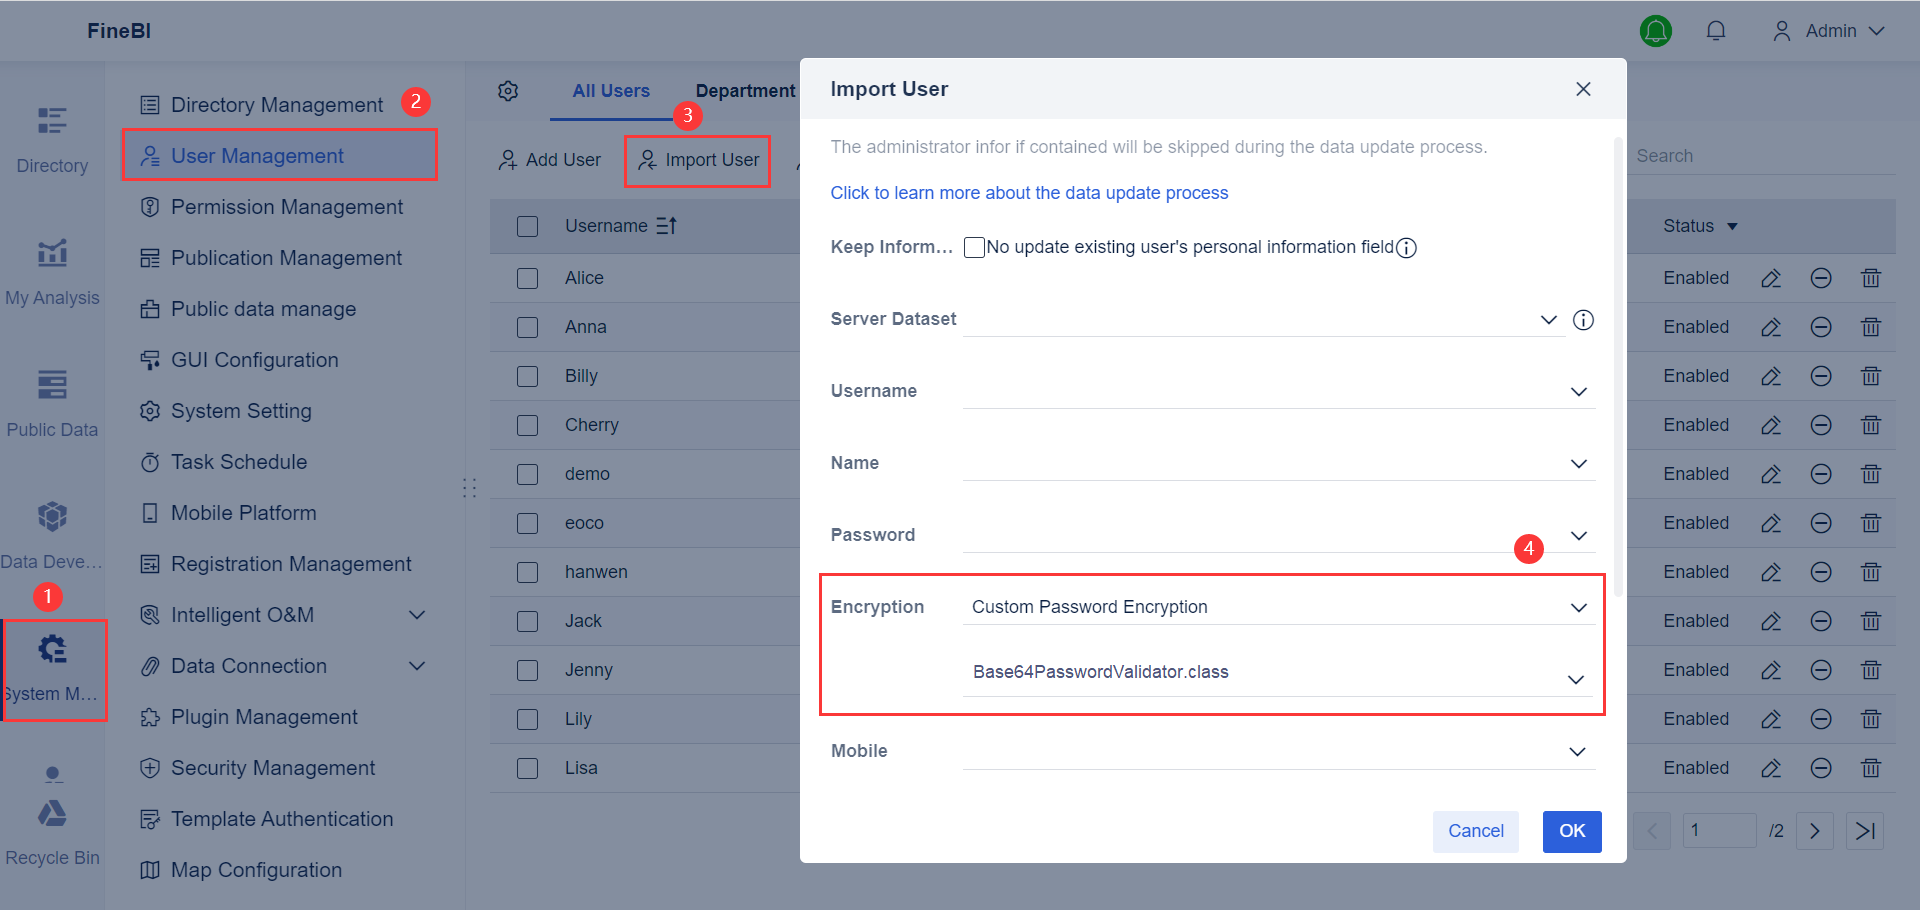Image resolution: width=1920 pixels, height=910 pixels.
Task: Open the user list settings gear
Action: click(508, 91)
